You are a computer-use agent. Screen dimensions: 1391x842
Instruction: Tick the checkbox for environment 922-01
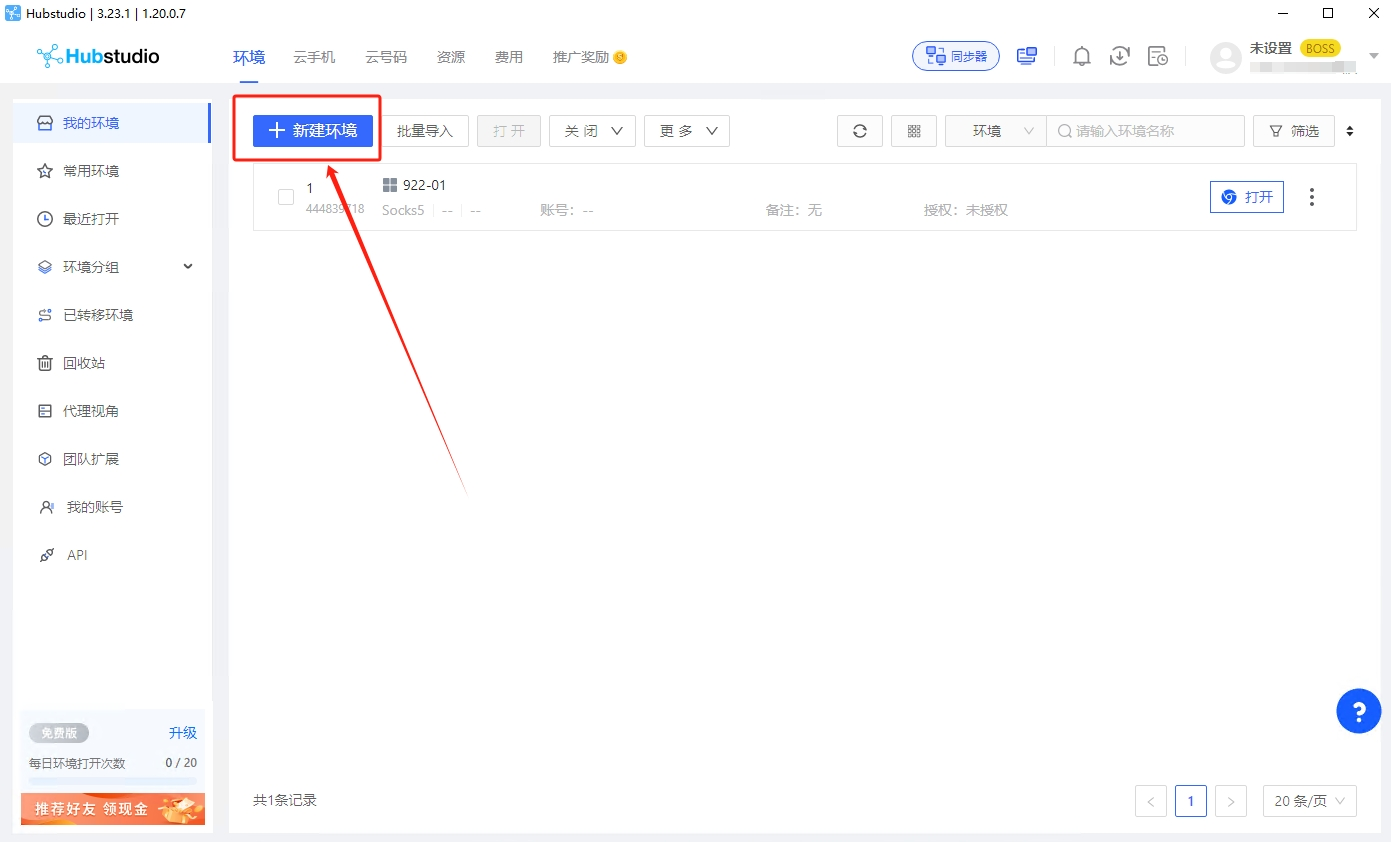[286, 197]
